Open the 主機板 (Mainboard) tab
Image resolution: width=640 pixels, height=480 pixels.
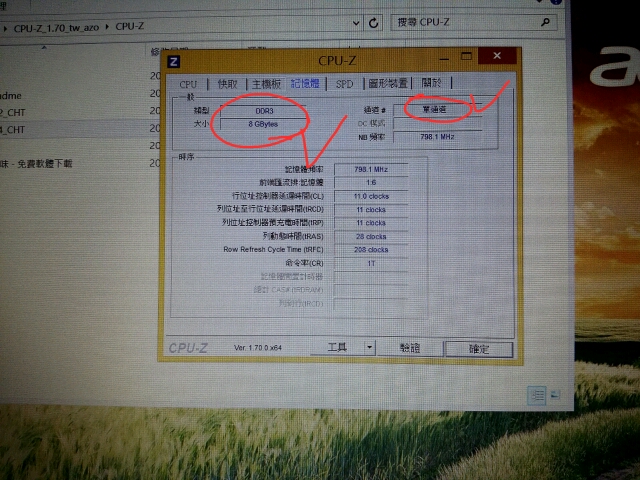266,84
